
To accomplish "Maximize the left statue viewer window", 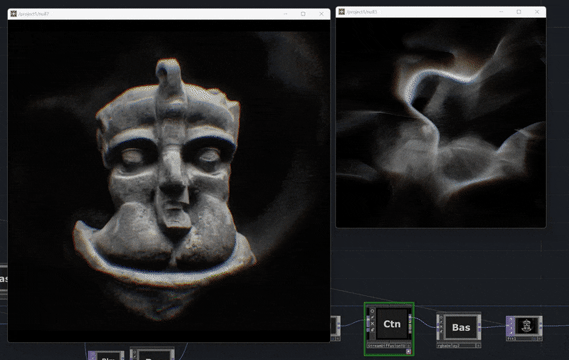I will [303, 14].
